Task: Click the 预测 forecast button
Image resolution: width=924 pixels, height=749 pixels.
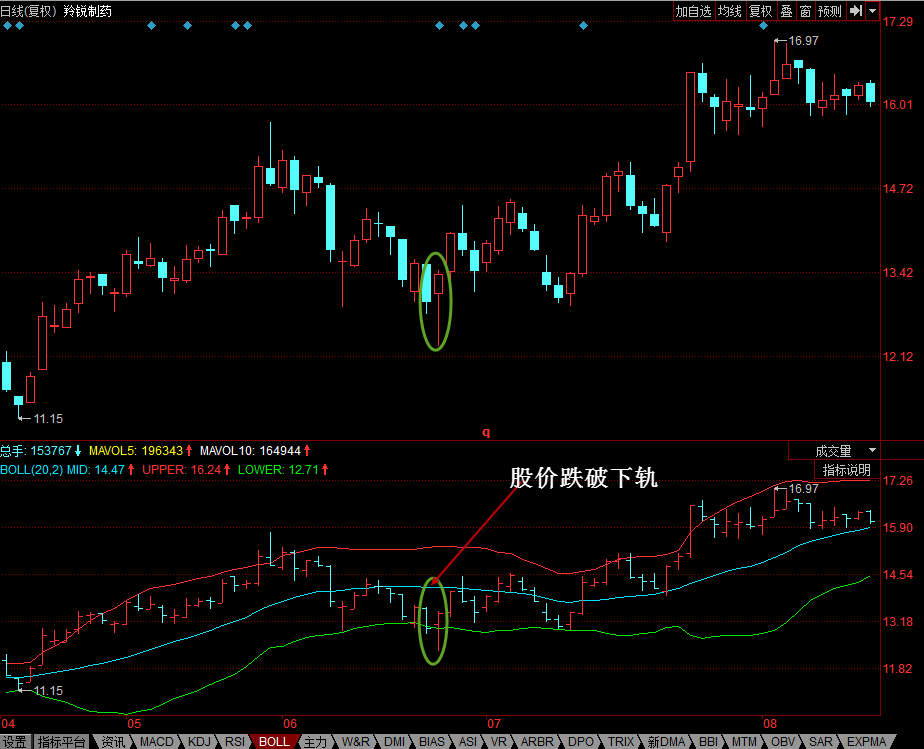Action: pyautogui.click(x=830, y=11)
